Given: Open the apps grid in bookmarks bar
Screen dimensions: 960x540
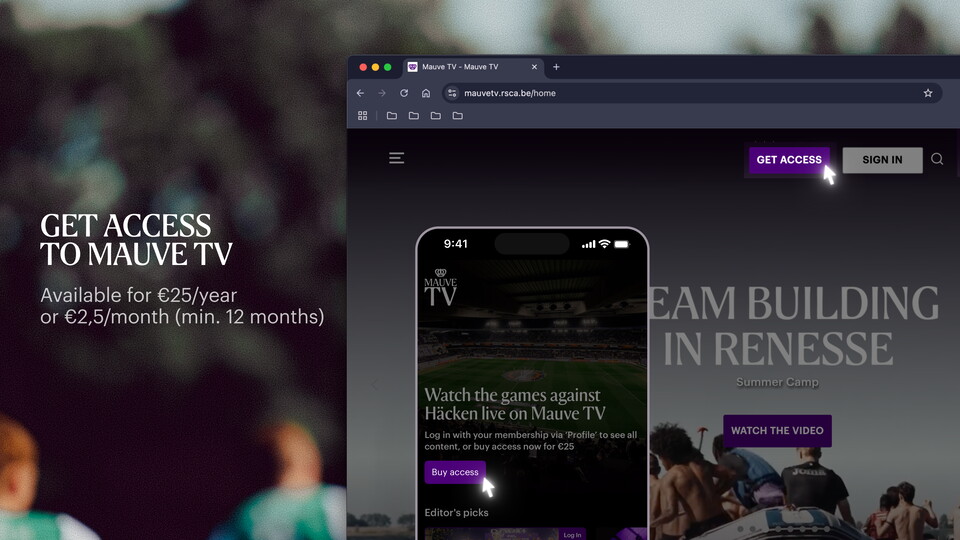Looking at the screenshot, I should click(x=363, y=116).
